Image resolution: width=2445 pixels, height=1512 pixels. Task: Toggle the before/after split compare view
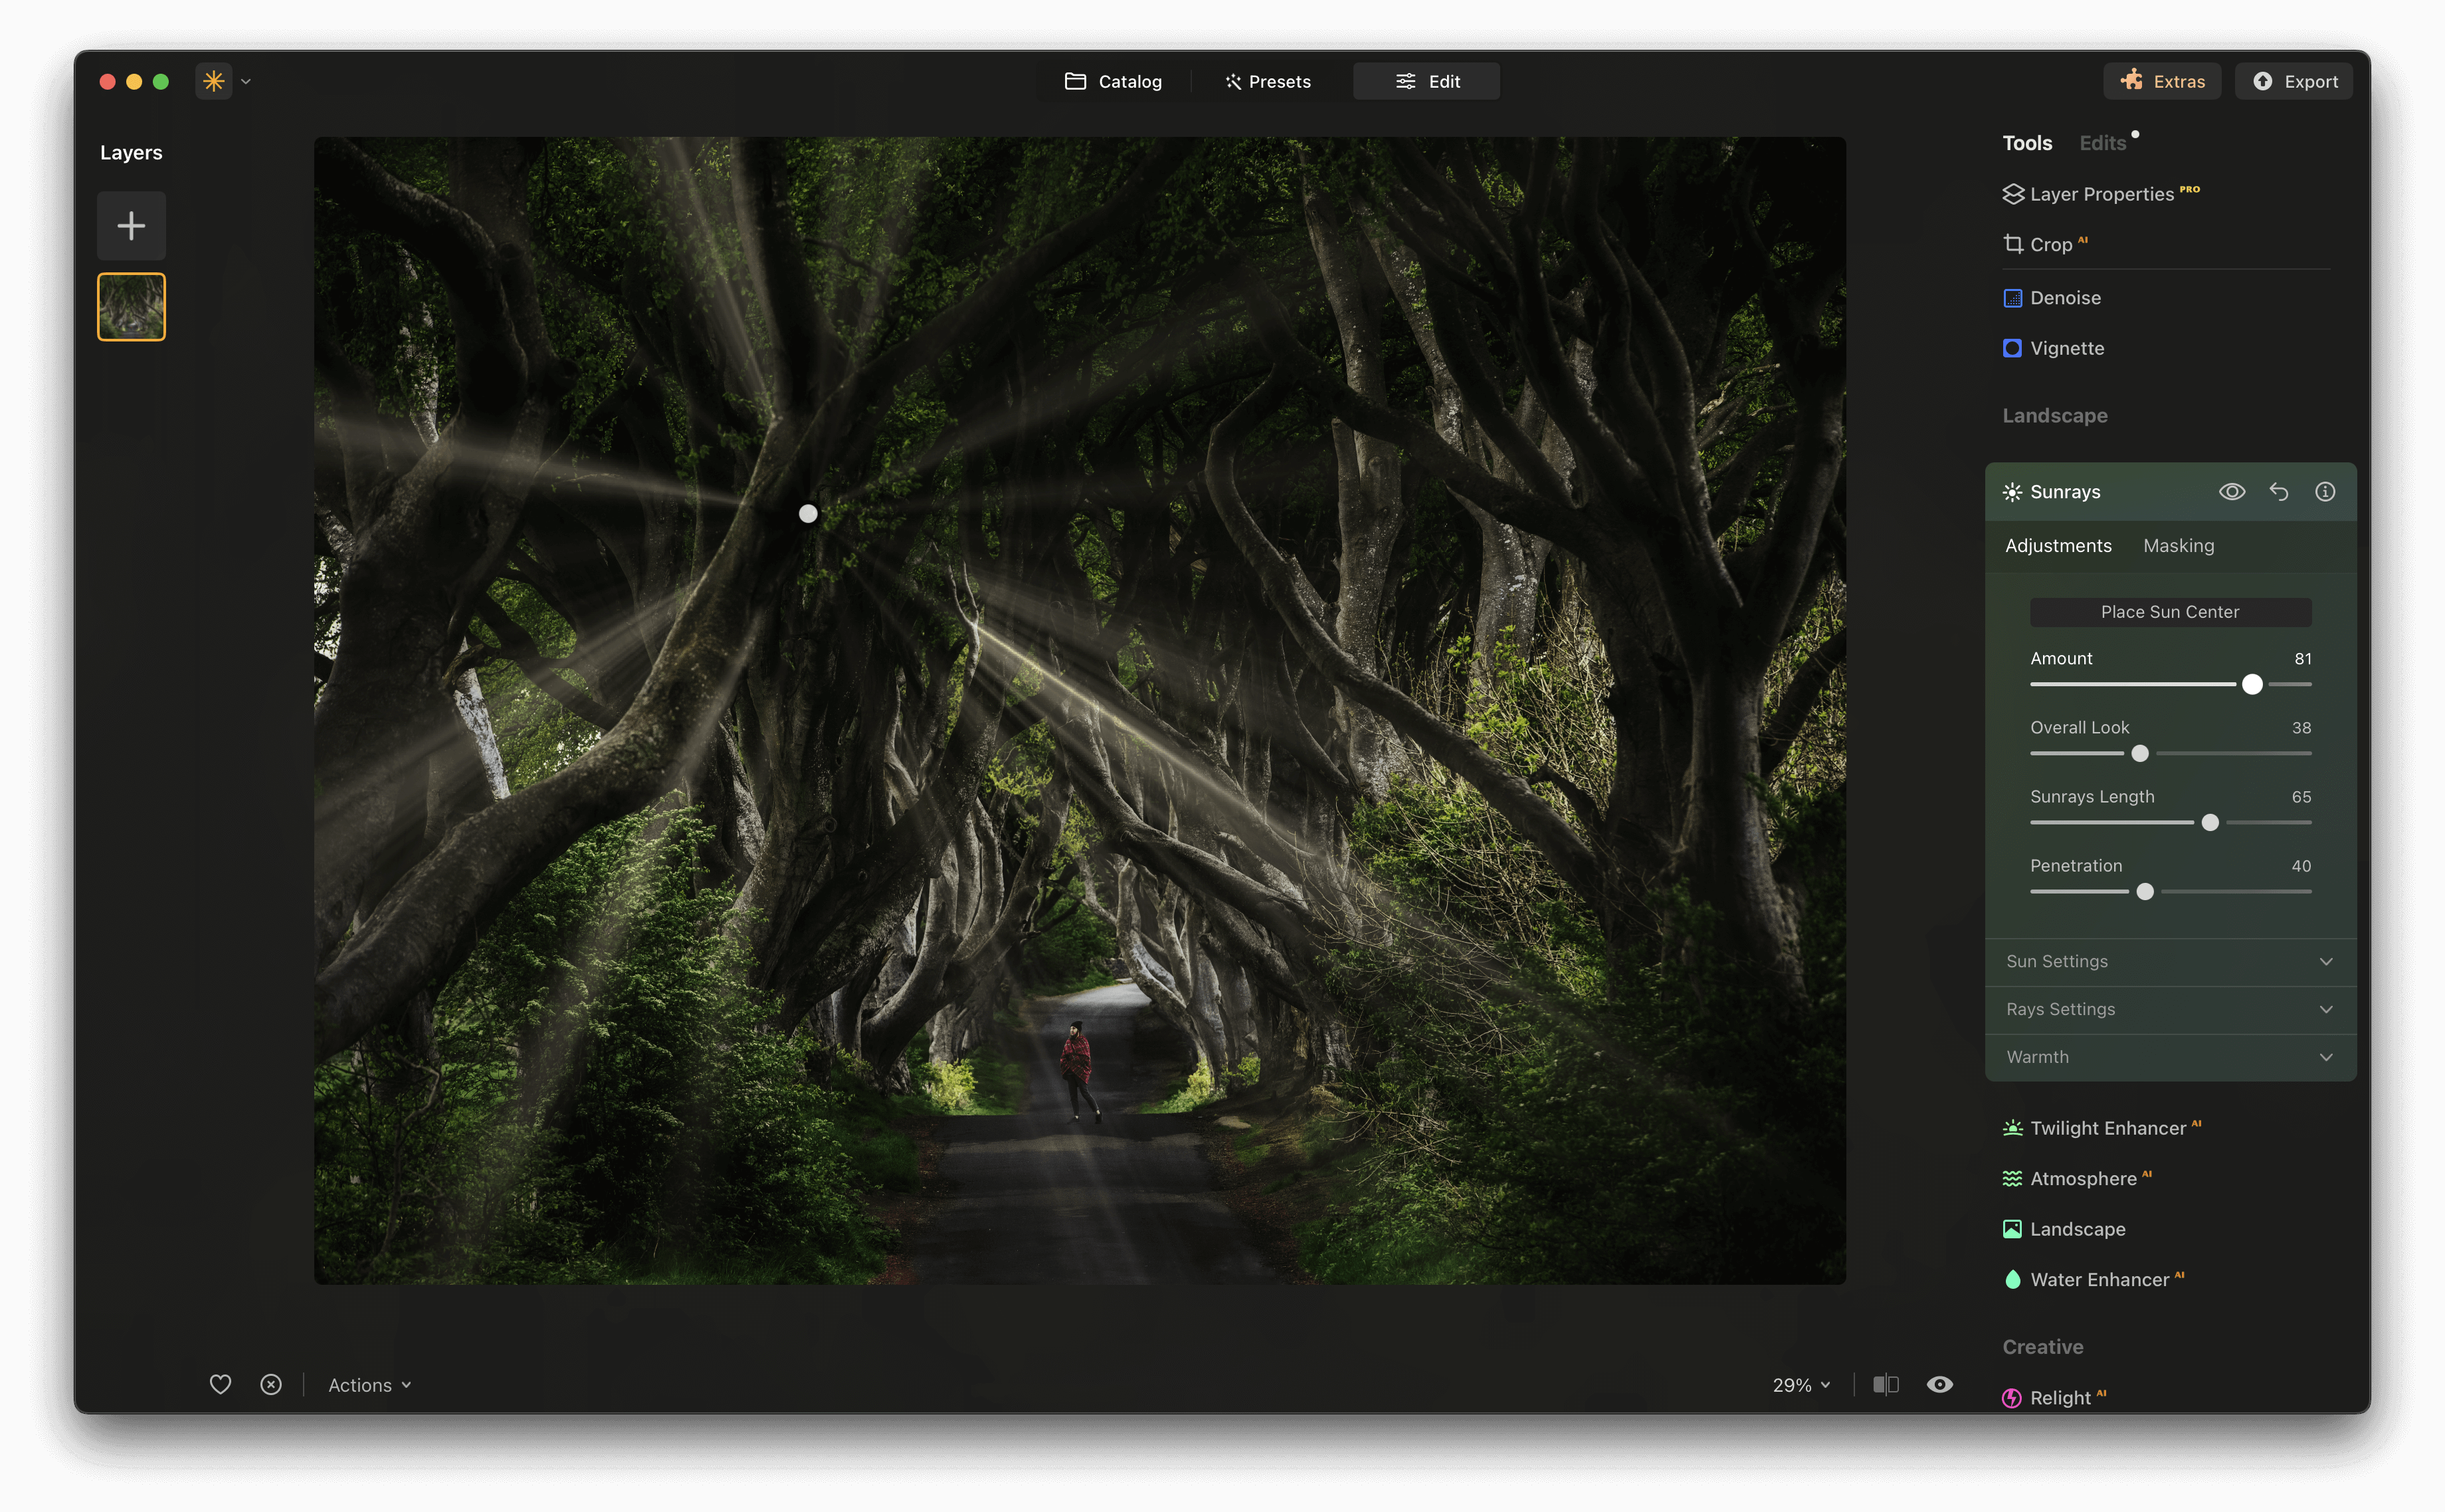click(1885, 1384)
